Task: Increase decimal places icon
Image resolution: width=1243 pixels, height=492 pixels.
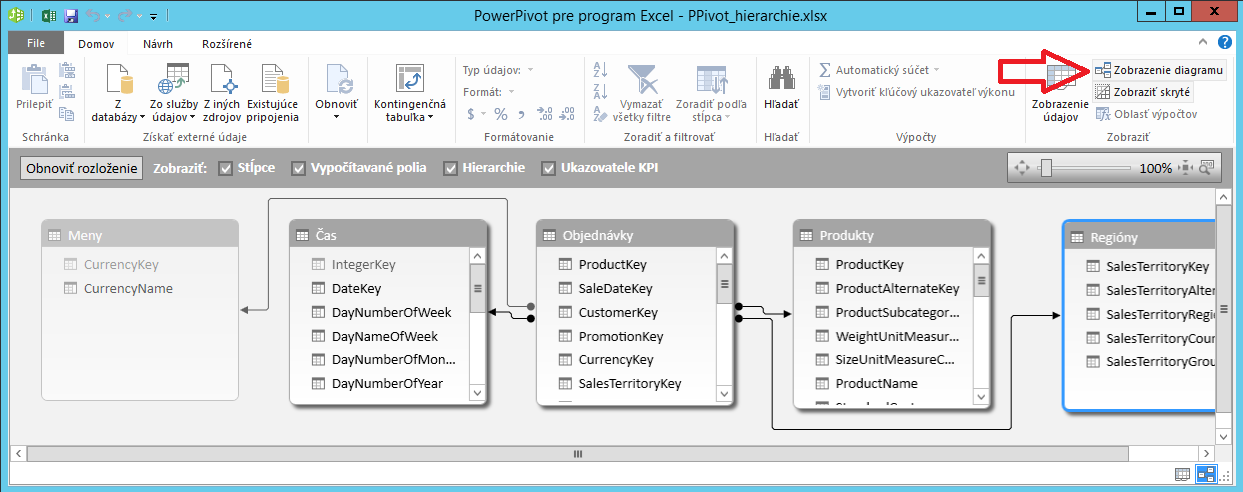Action: click(545, 114)
